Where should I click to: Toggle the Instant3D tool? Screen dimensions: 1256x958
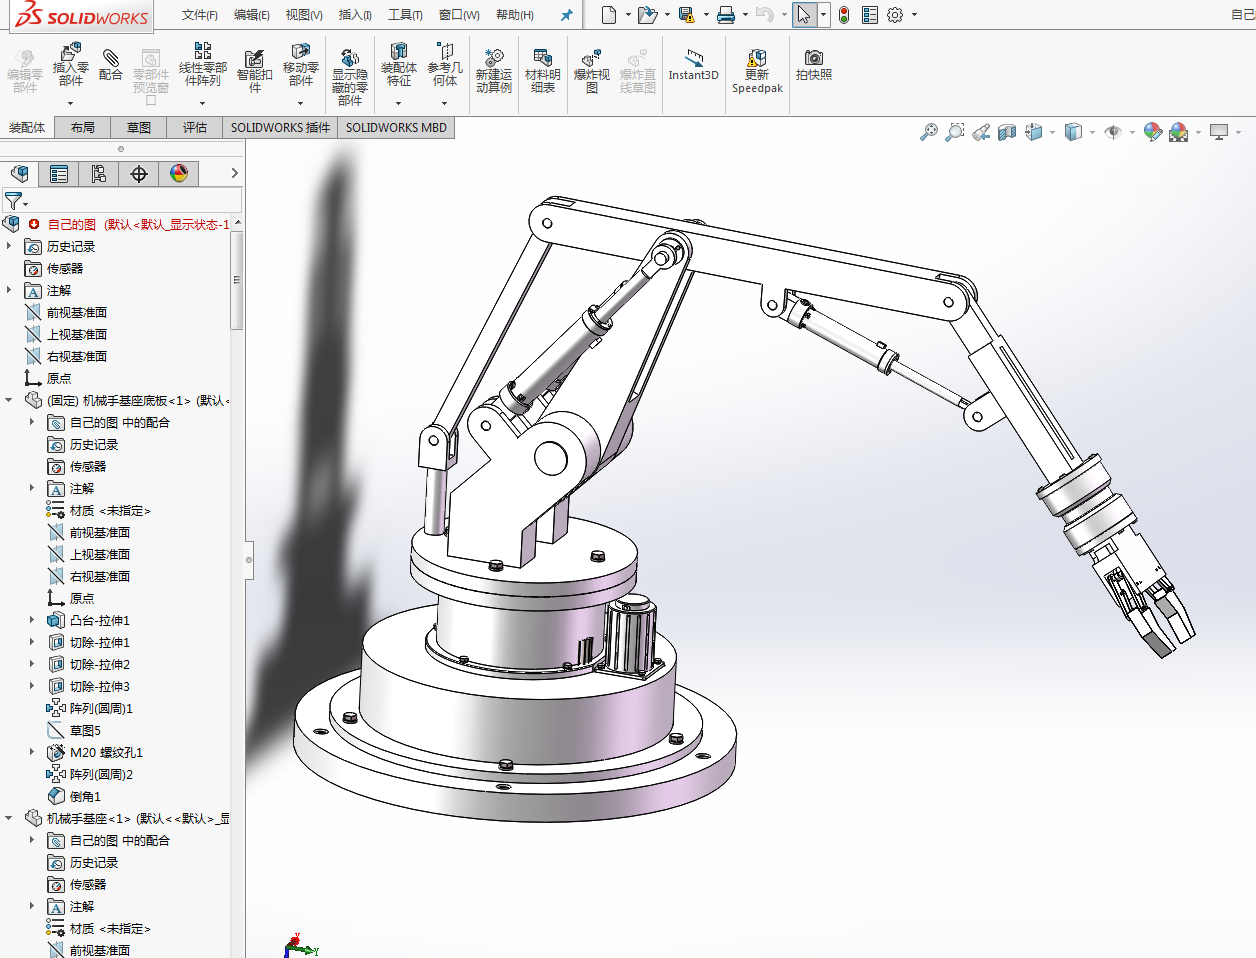point(693,65)
